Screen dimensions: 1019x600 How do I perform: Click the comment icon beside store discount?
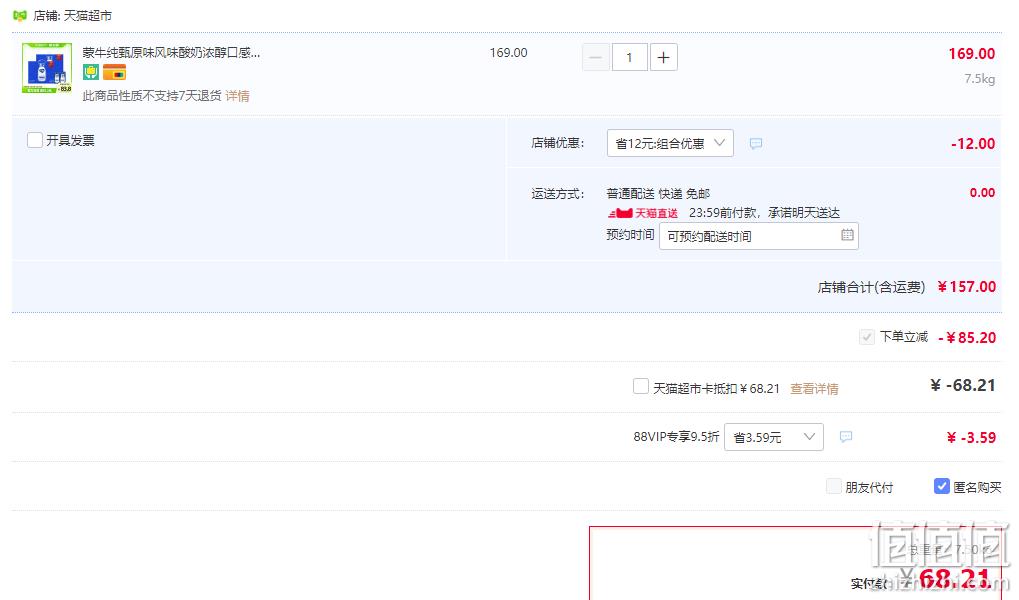755,144
